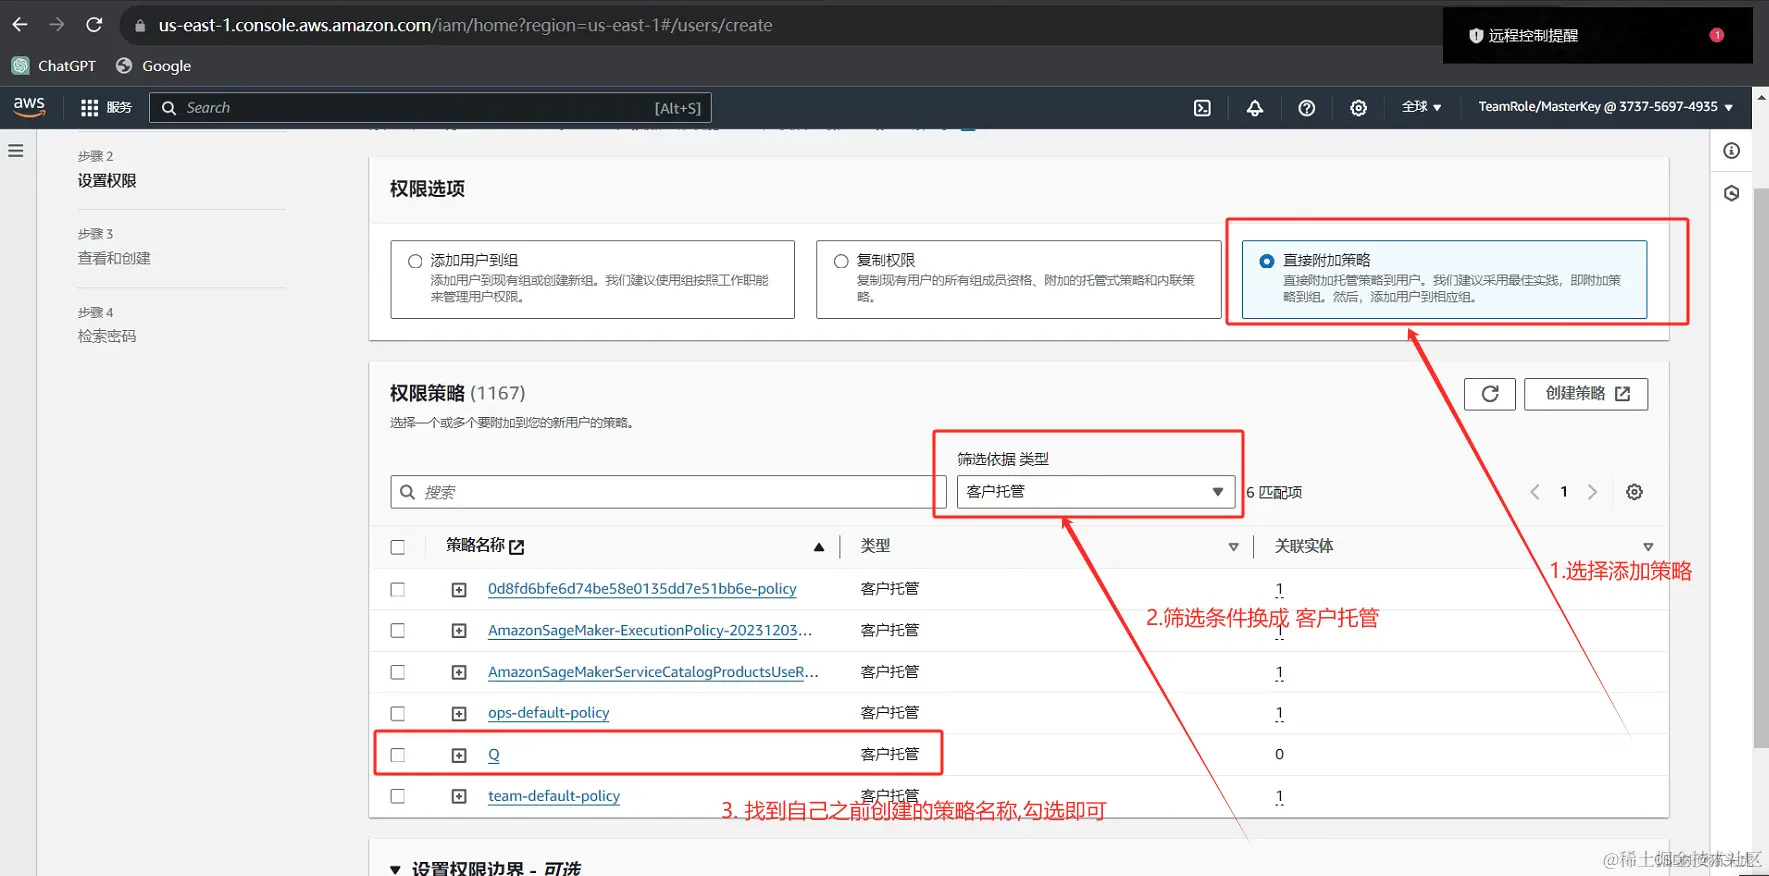1769x876 pixels.
Task: Click the vertical page scrollbar
Action: [1761, 467]
